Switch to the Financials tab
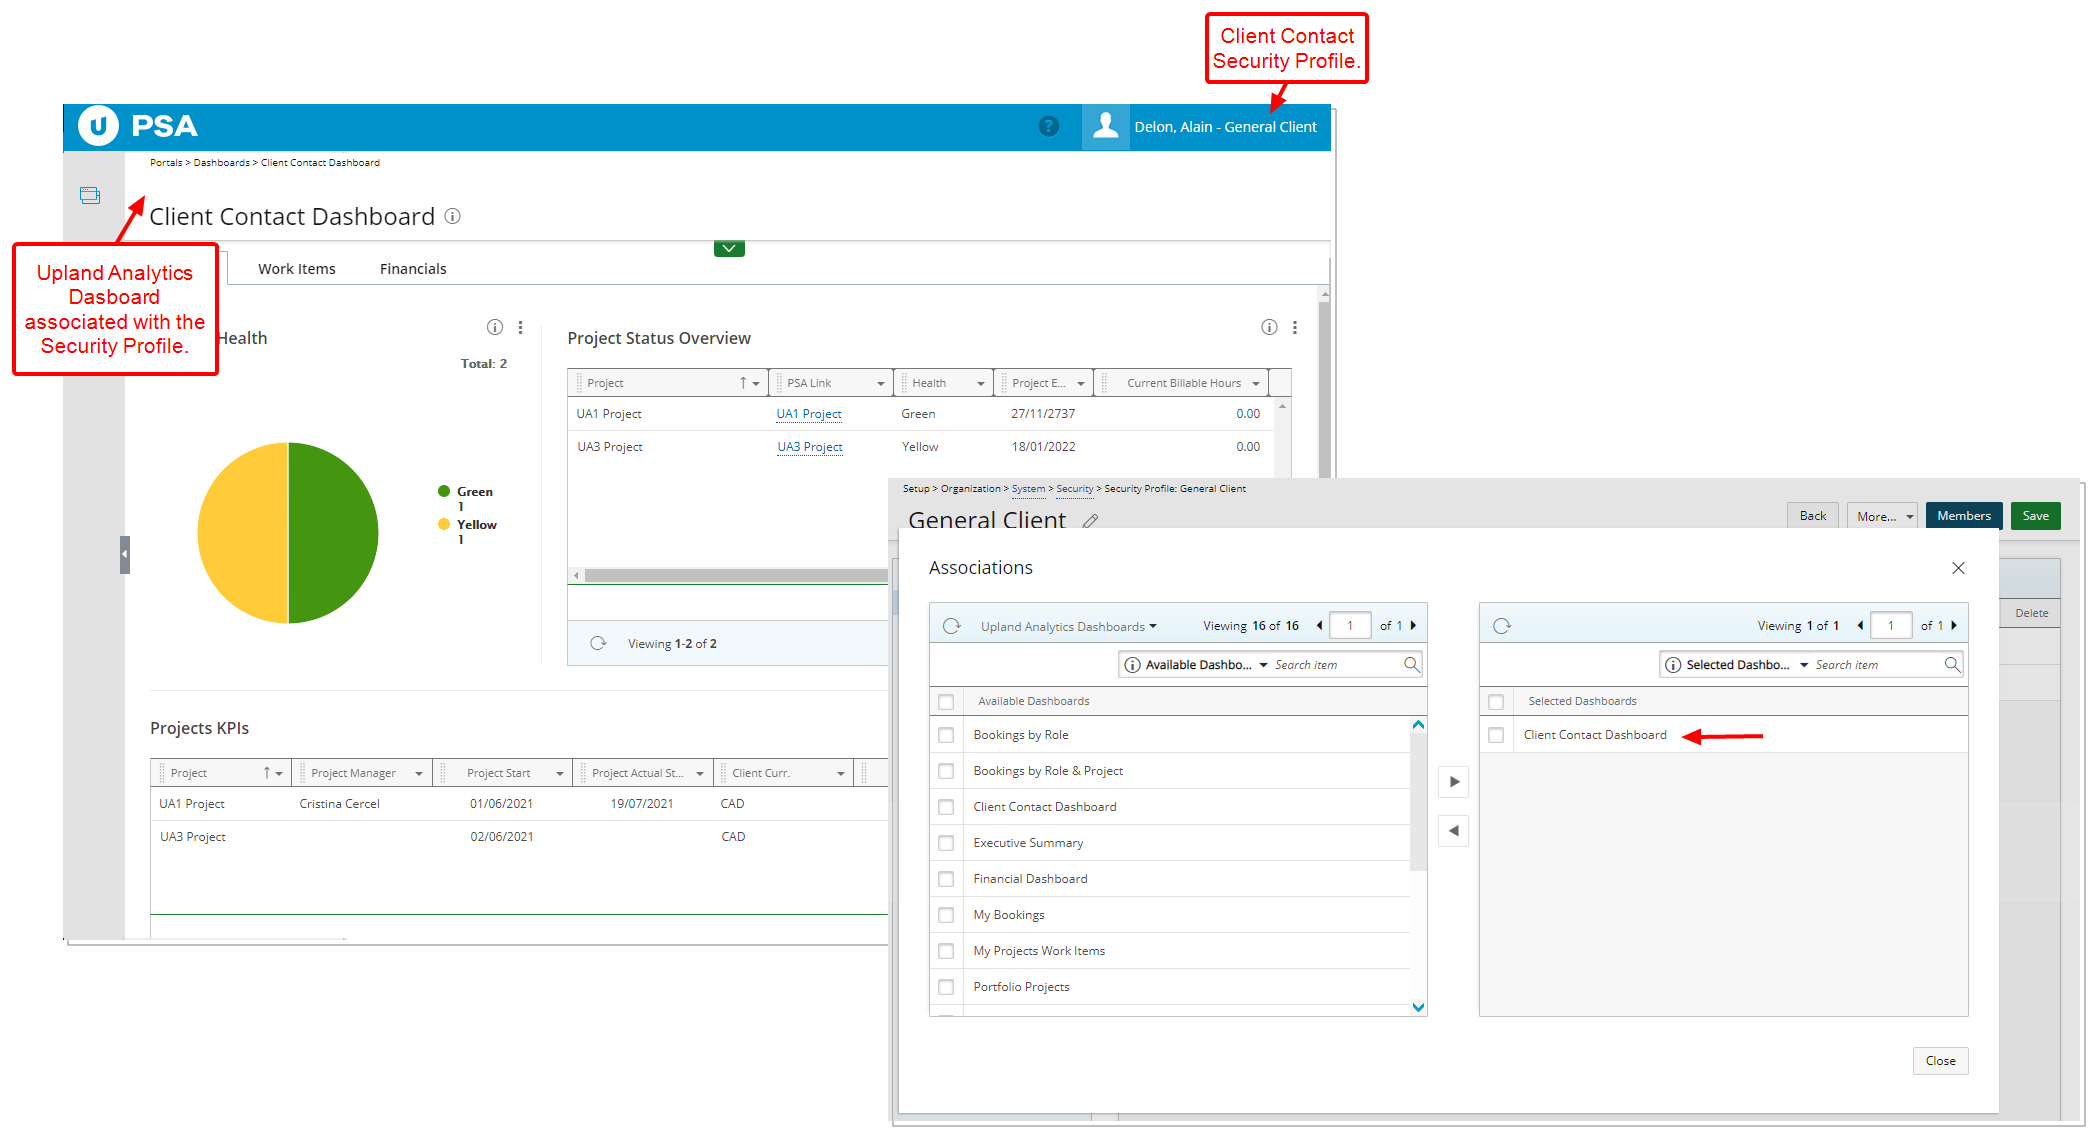Screen dimensions: 2097x1138 click(x=412, y=269)
